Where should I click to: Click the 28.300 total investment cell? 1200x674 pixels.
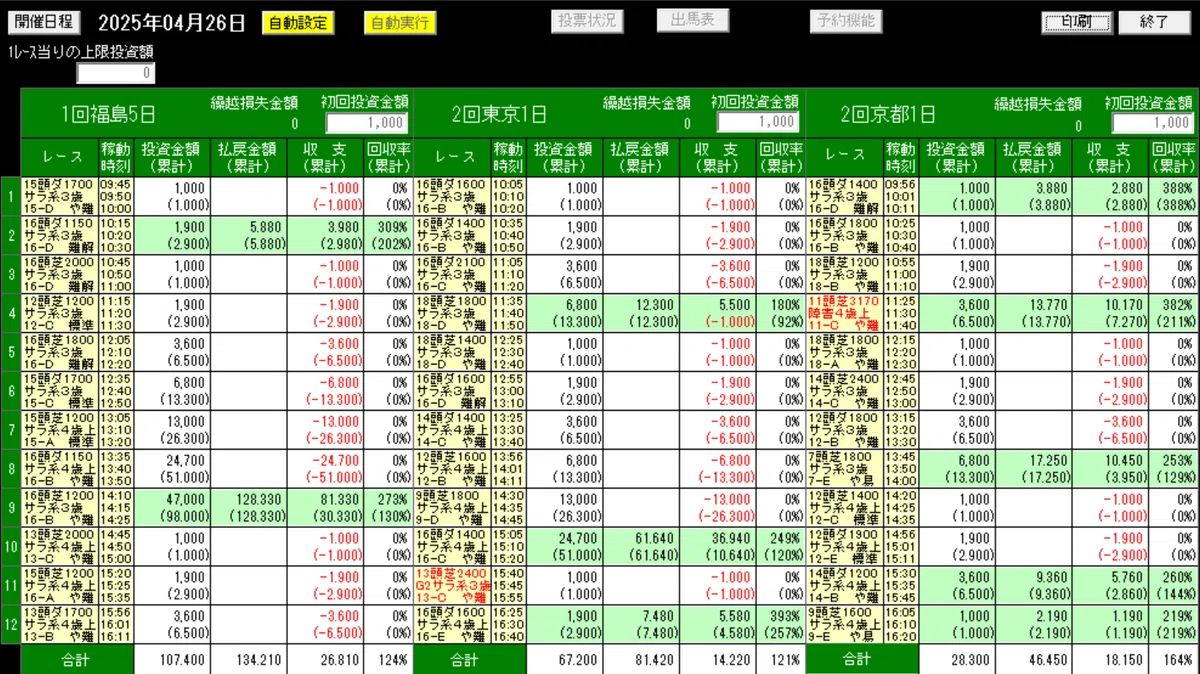click(956, 660)
